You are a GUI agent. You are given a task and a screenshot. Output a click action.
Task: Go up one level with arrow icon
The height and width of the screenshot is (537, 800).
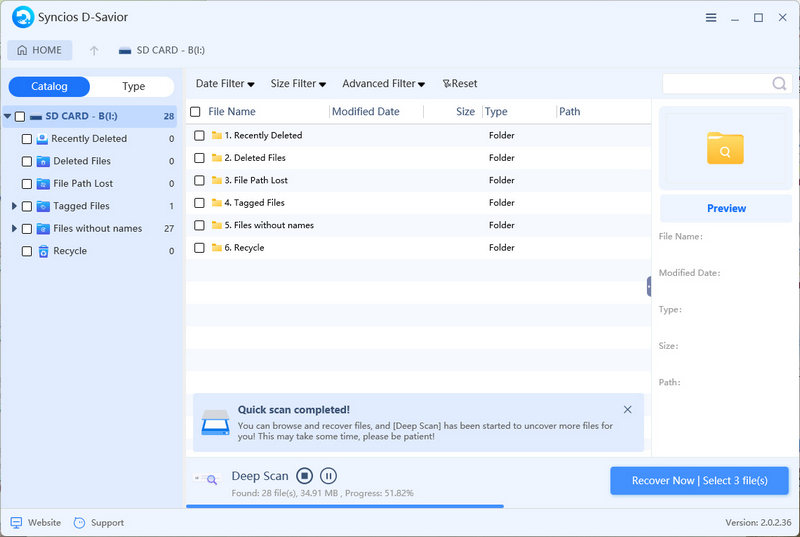[94, 50]
